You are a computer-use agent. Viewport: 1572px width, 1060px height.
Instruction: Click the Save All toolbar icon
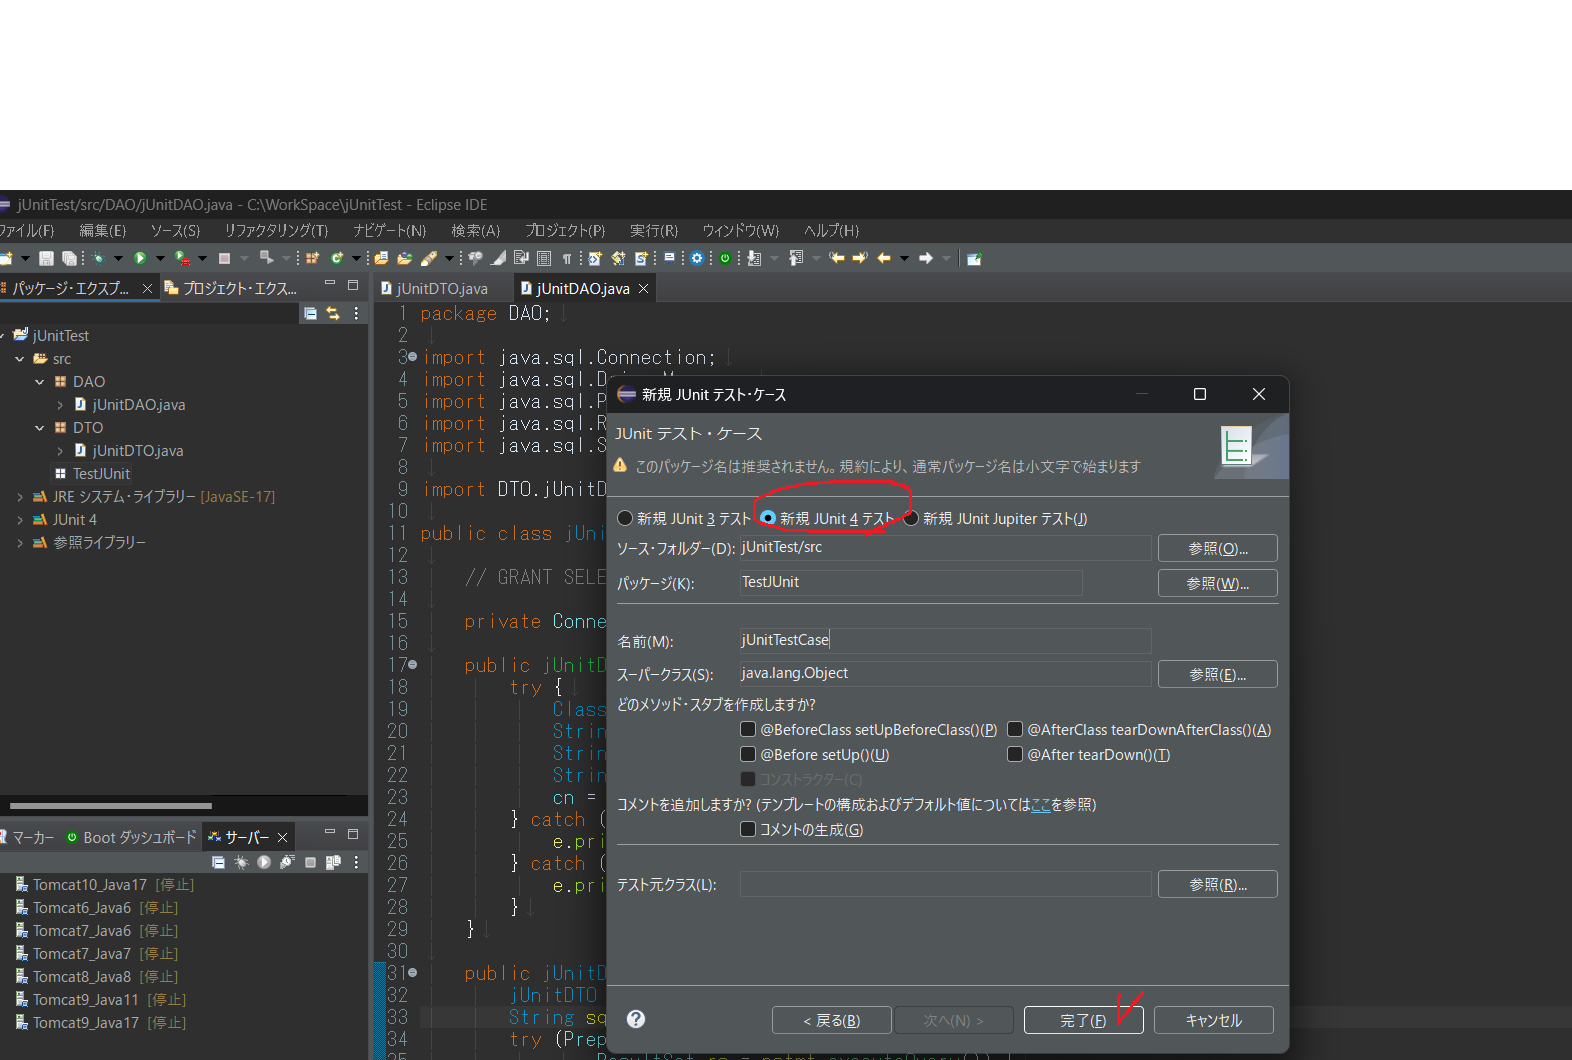69,258
